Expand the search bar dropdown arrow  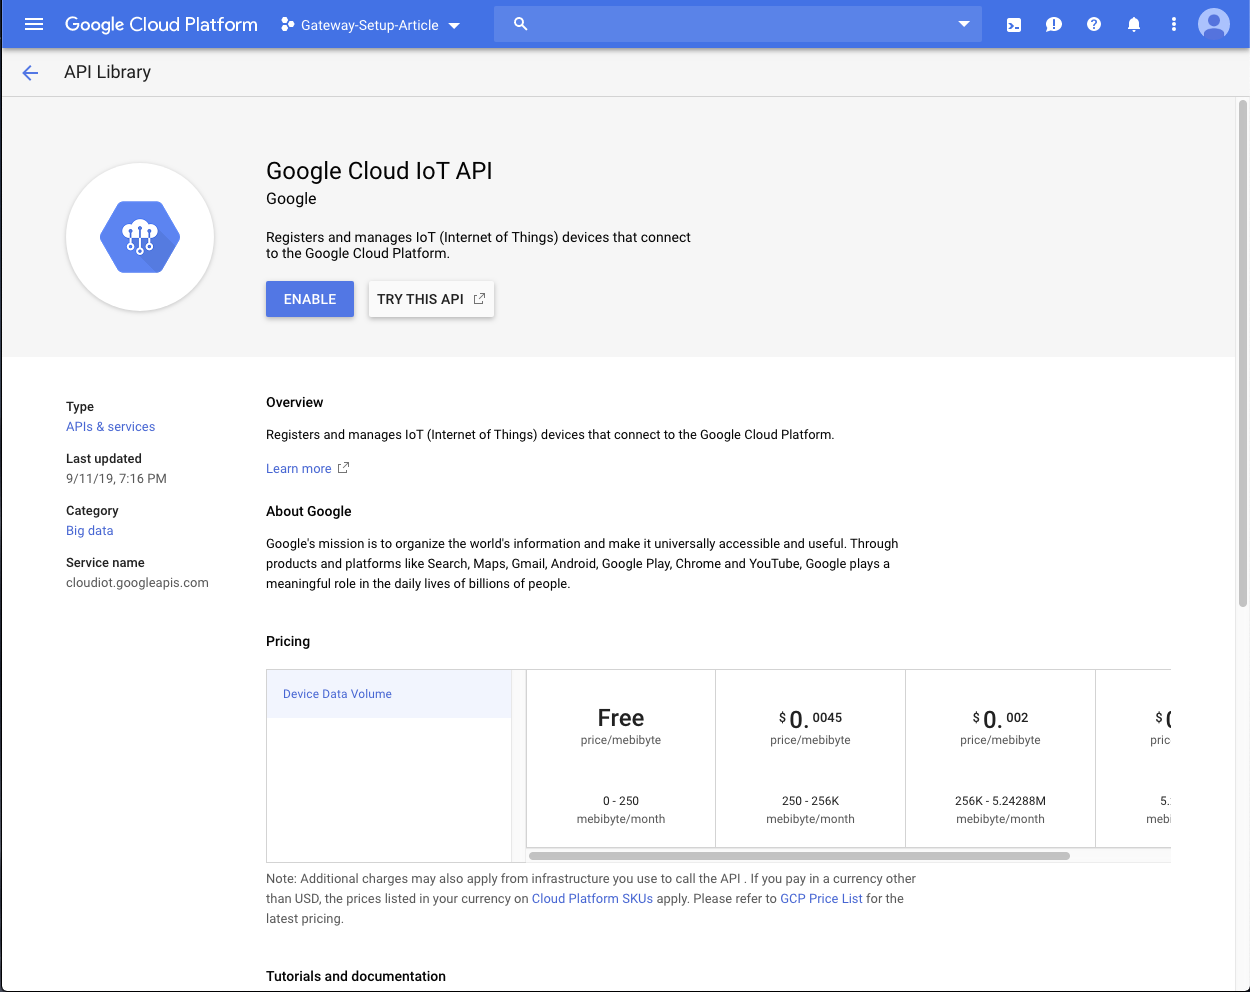click(962, 24)
